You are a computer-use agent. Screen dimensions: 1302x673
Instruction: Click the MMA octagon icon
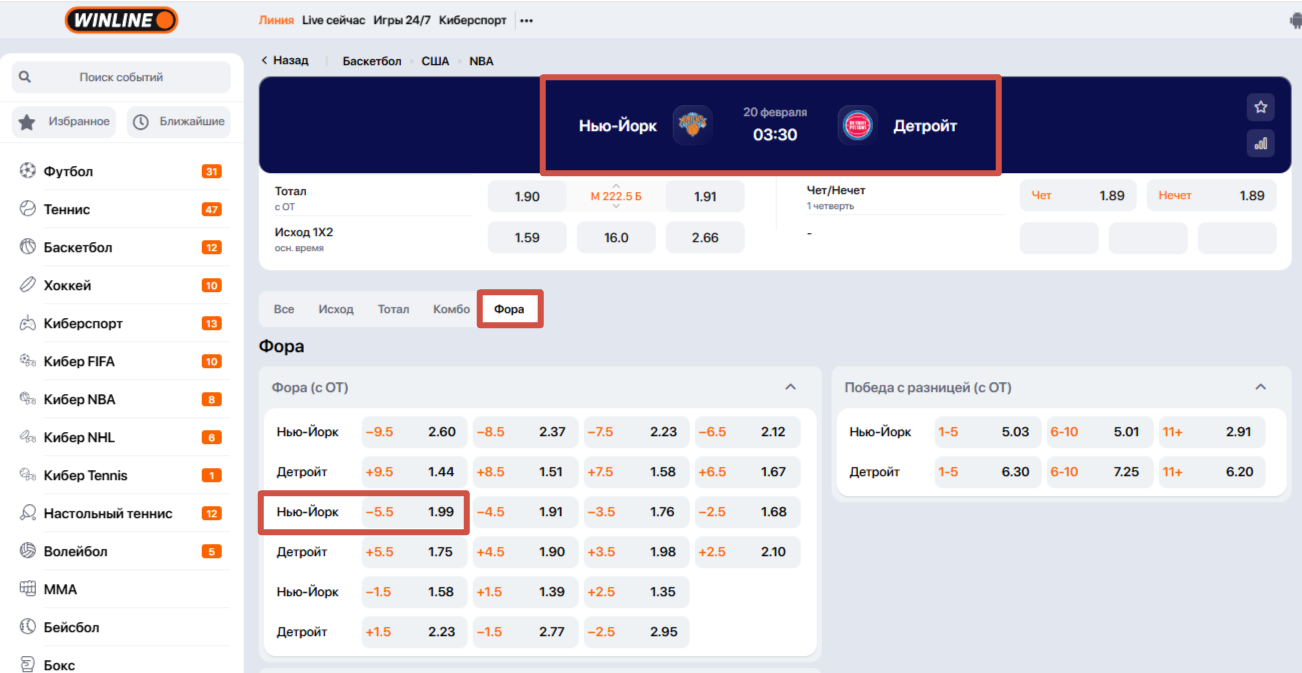[x=28, y=589]
